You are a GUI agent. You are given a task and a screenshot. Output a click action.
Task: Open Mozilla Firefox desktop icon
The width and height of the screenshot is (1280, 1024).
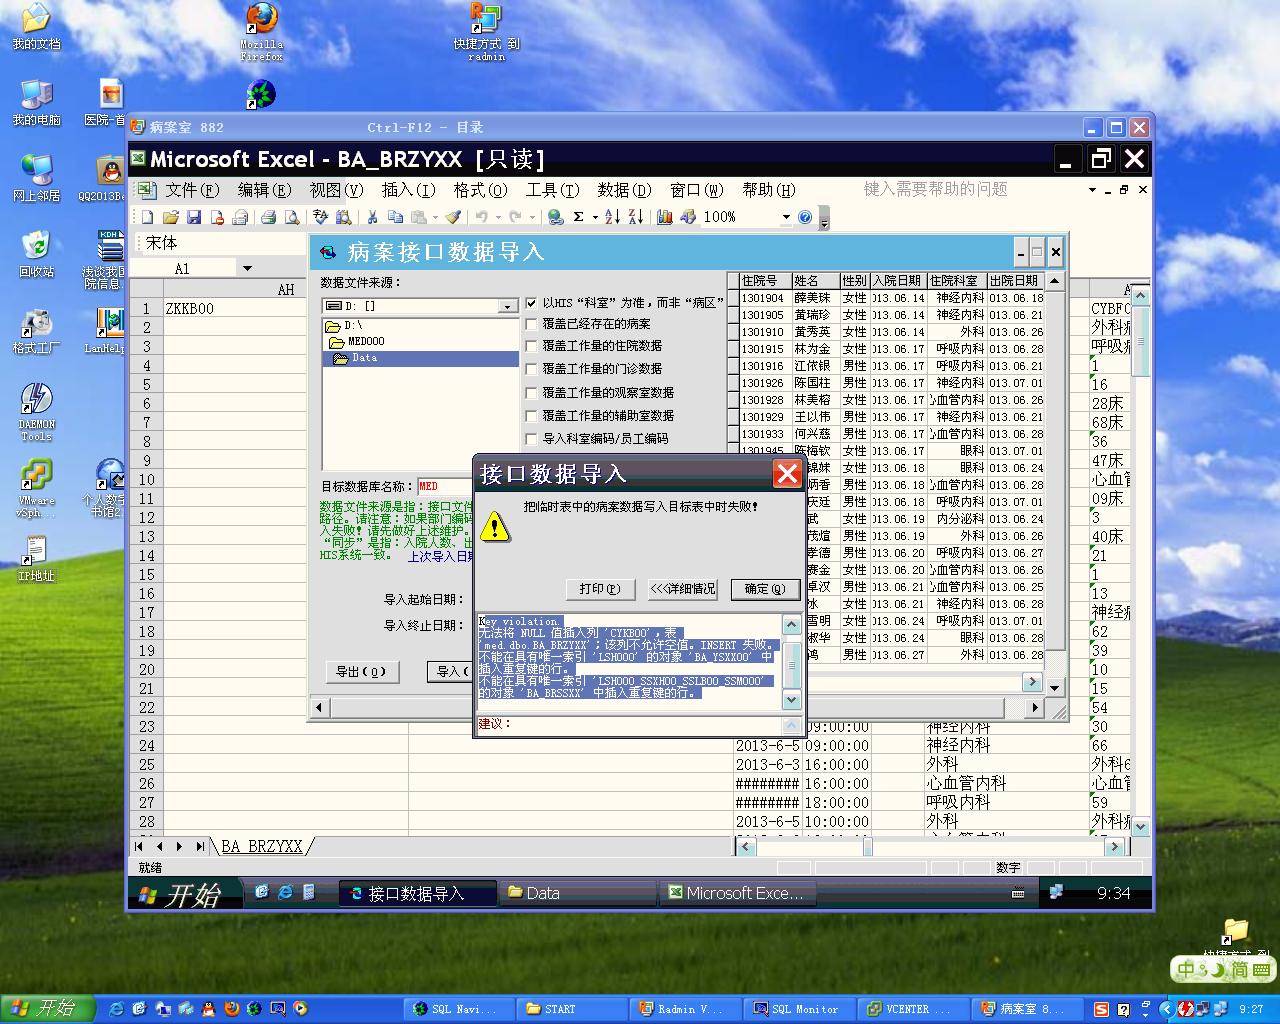[262, 32]
